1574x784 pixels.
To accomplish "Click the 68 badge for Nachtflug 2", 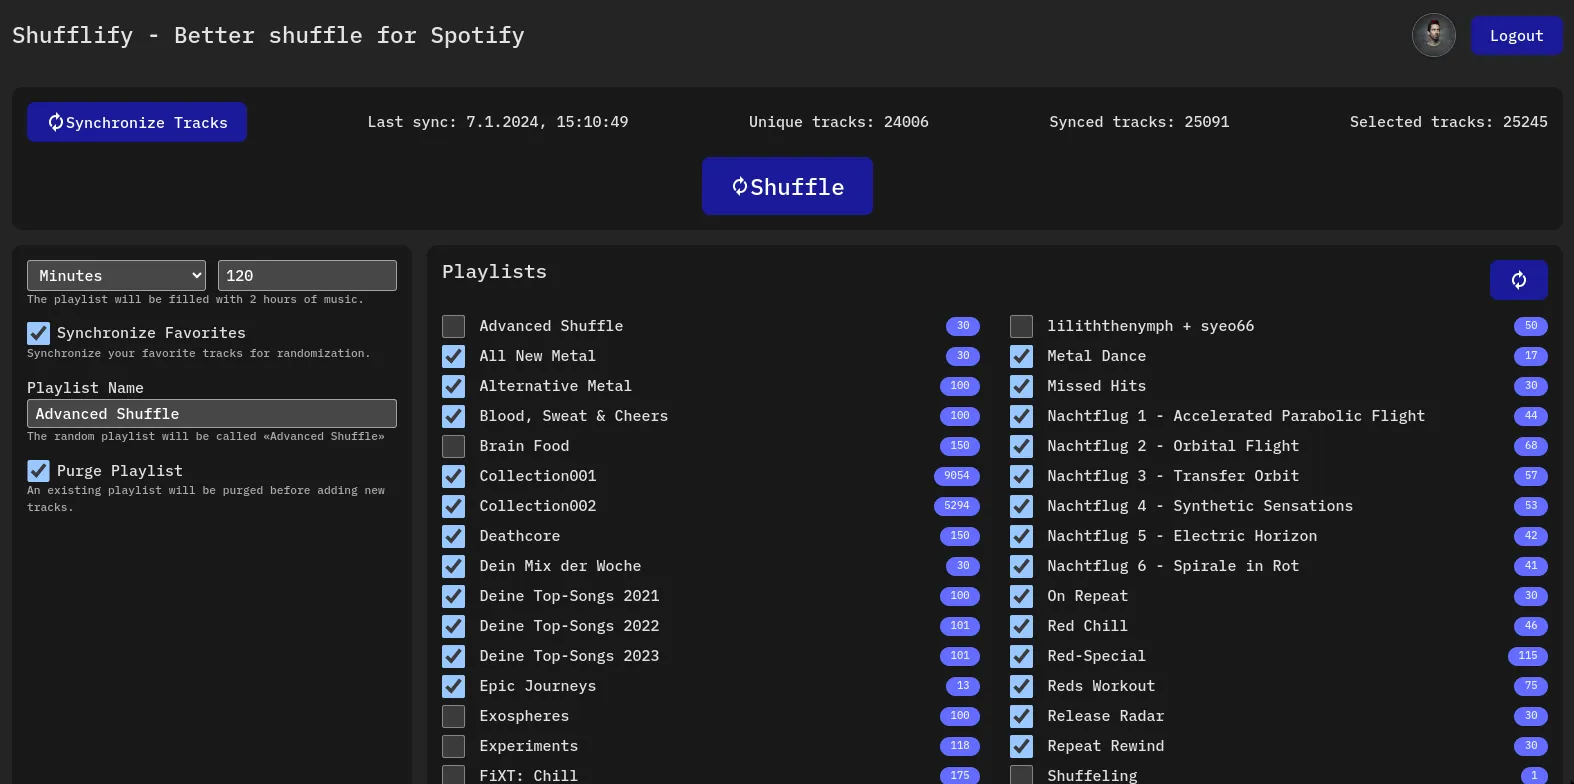I will (1531, 446).
